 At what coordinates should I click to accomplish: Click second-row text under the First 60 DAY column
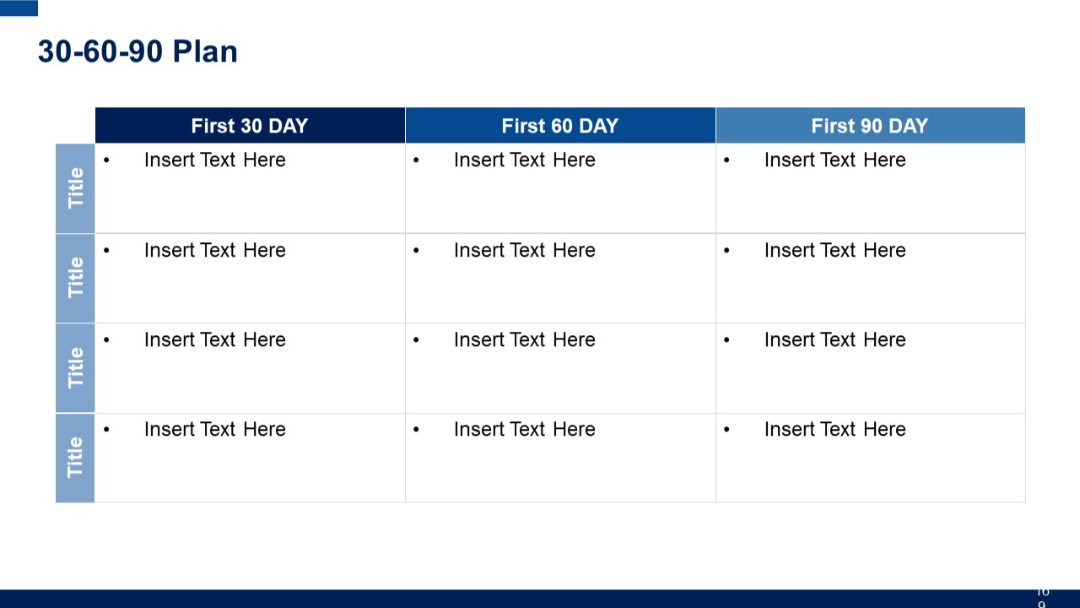tap(525, 250)
